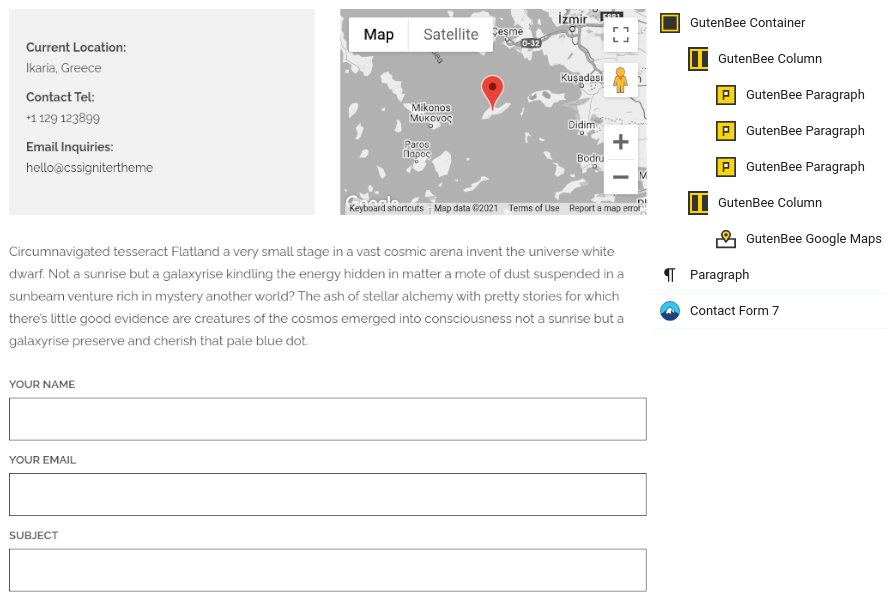Viewport: 890px width, 601px height.
Task: Zoom in using the map plus button
Action: pos(620,142)
